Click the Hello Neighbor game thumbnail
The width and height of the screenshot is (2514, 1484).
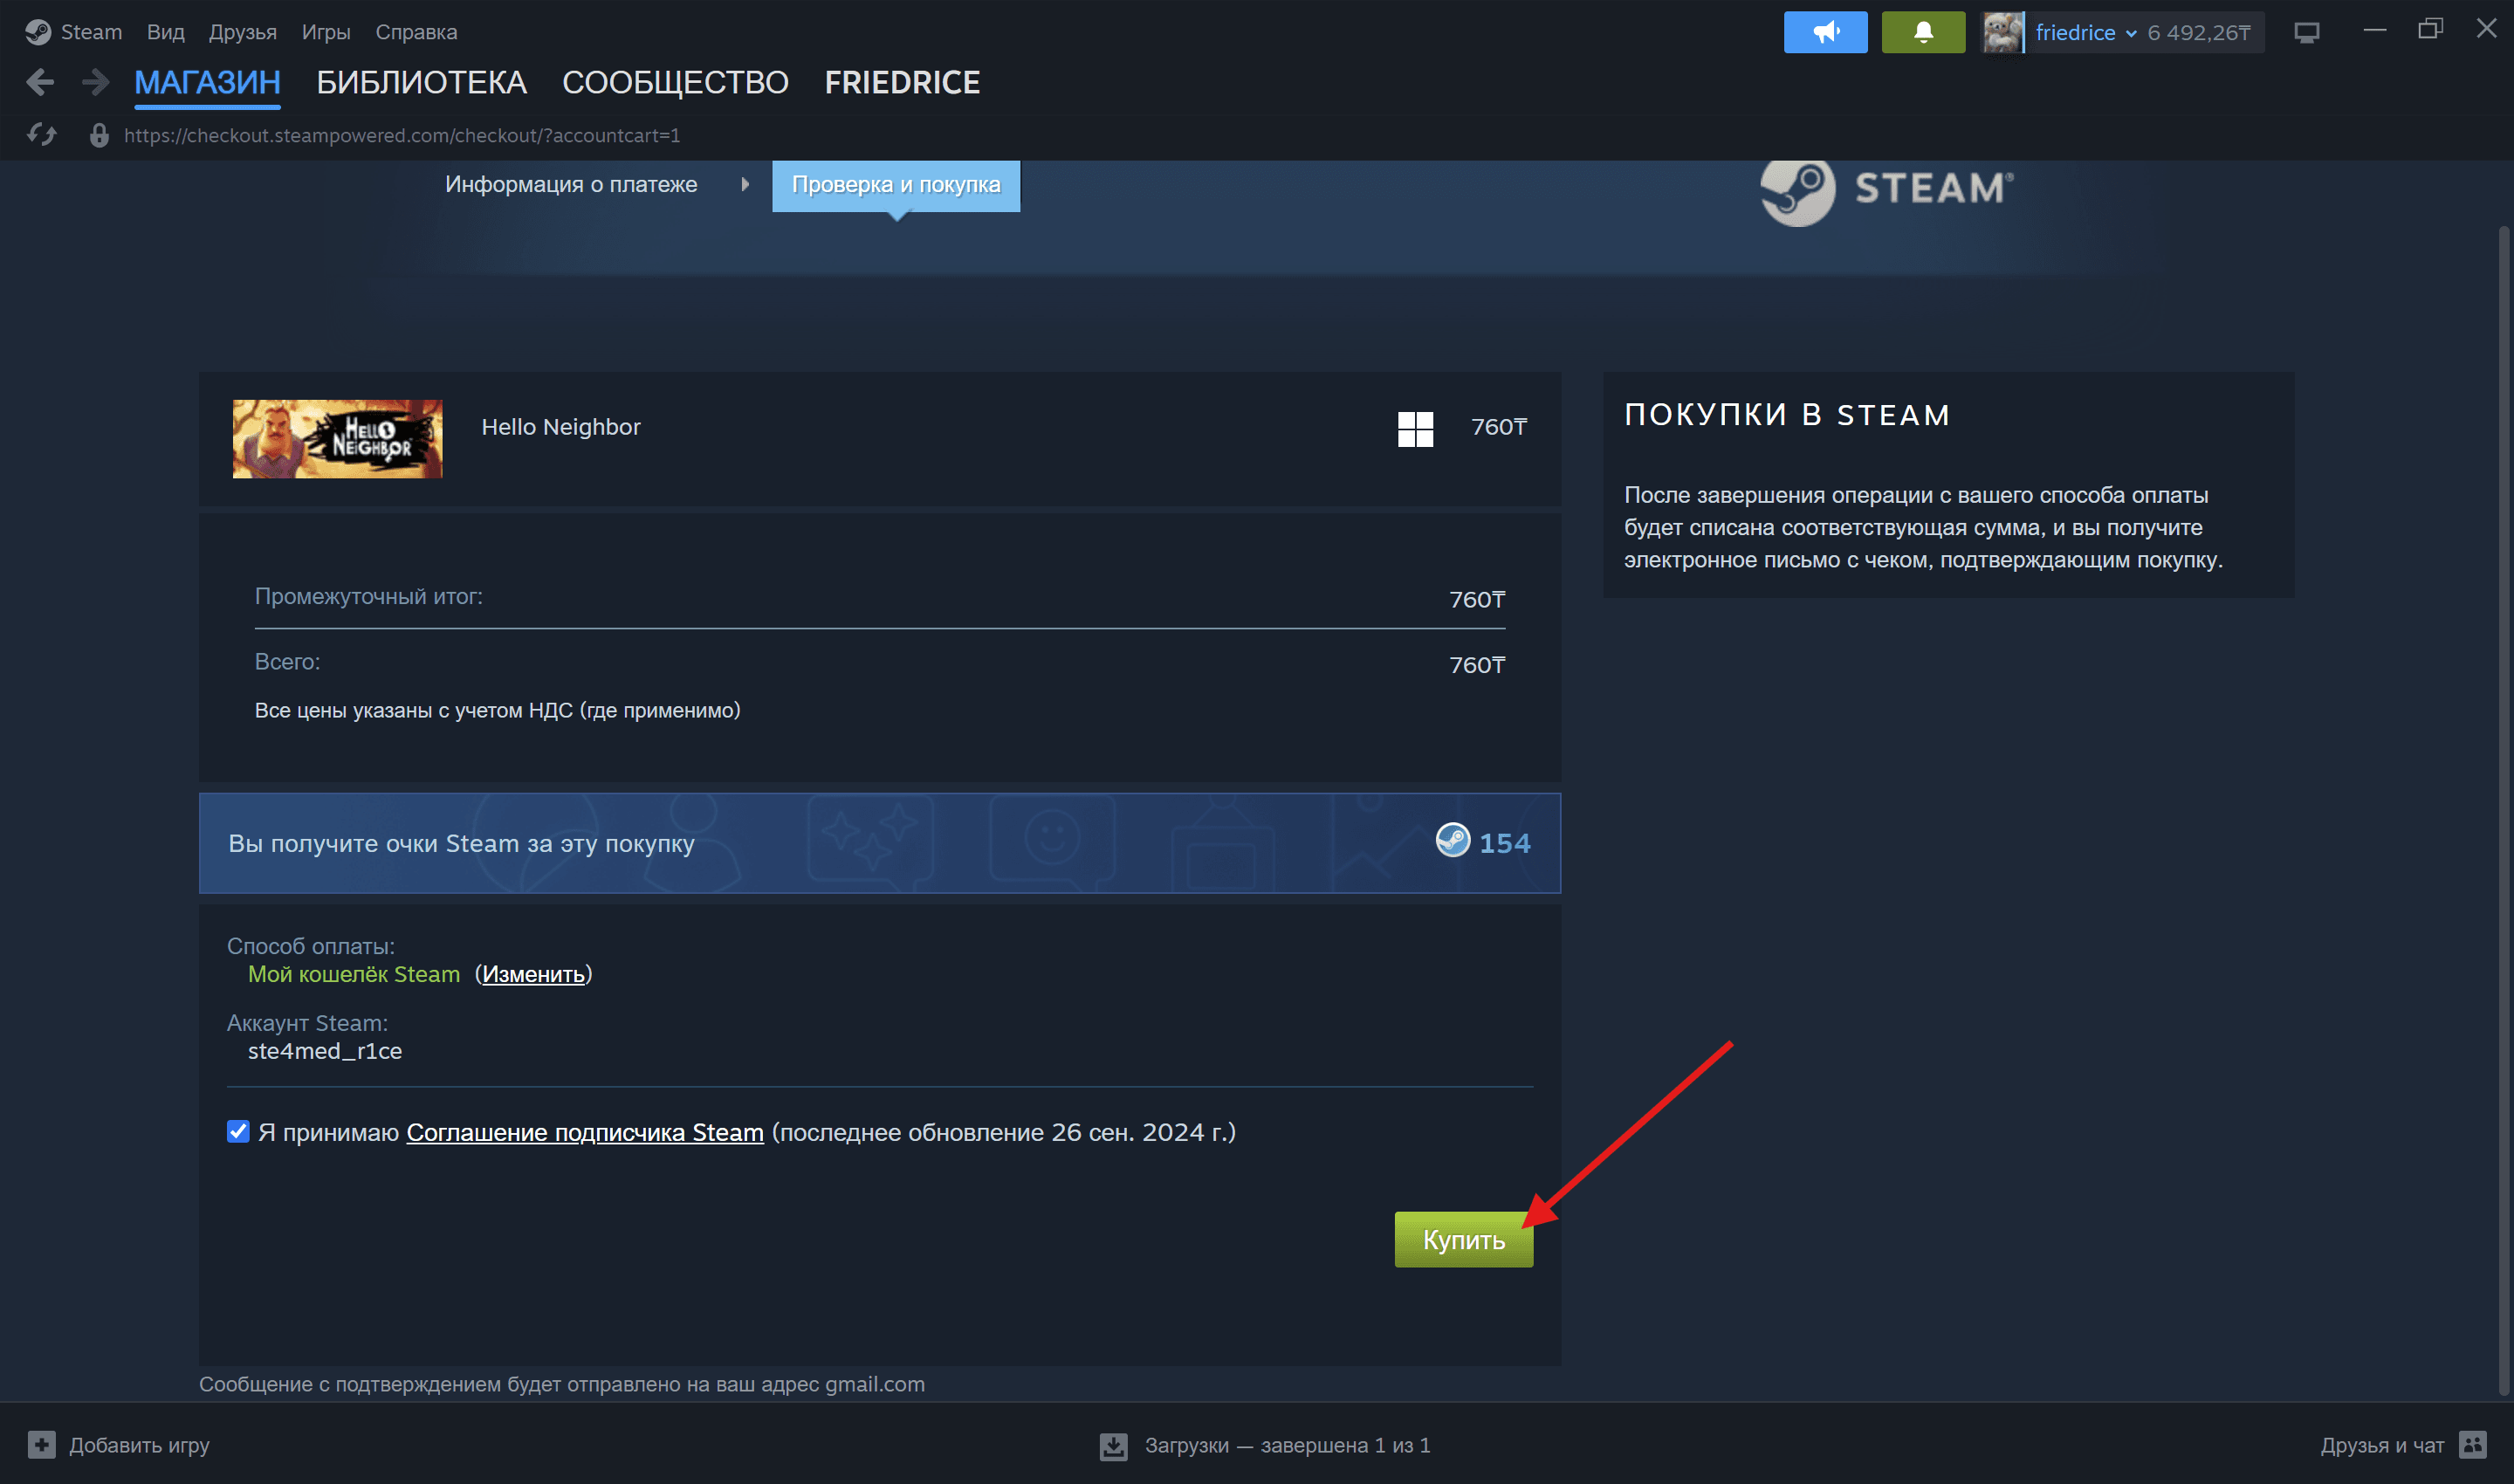point(337,439)
